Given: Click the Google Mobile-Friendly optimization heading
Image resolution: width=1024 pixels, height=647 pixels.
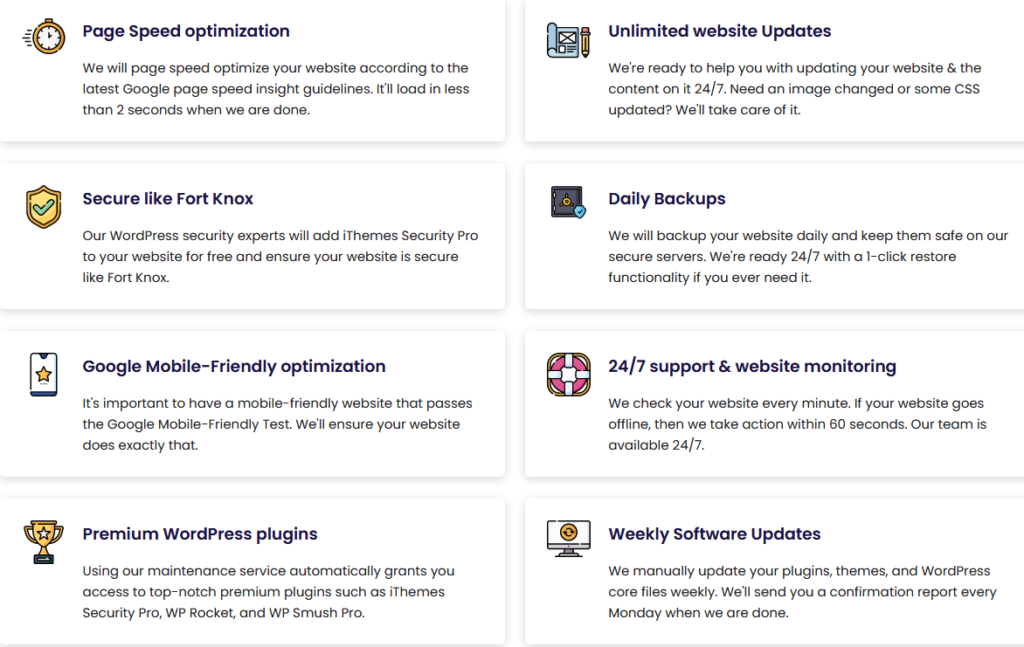Looking at the screenshot, I should (234, 366).
